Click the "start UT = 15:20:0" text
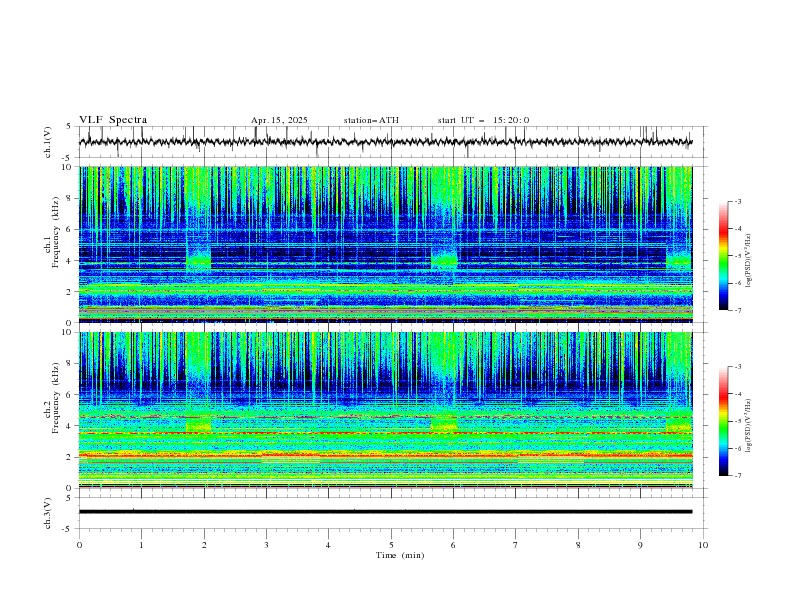Screen dimensions: 792x612 pyautogui.click(x=483, y=120)
